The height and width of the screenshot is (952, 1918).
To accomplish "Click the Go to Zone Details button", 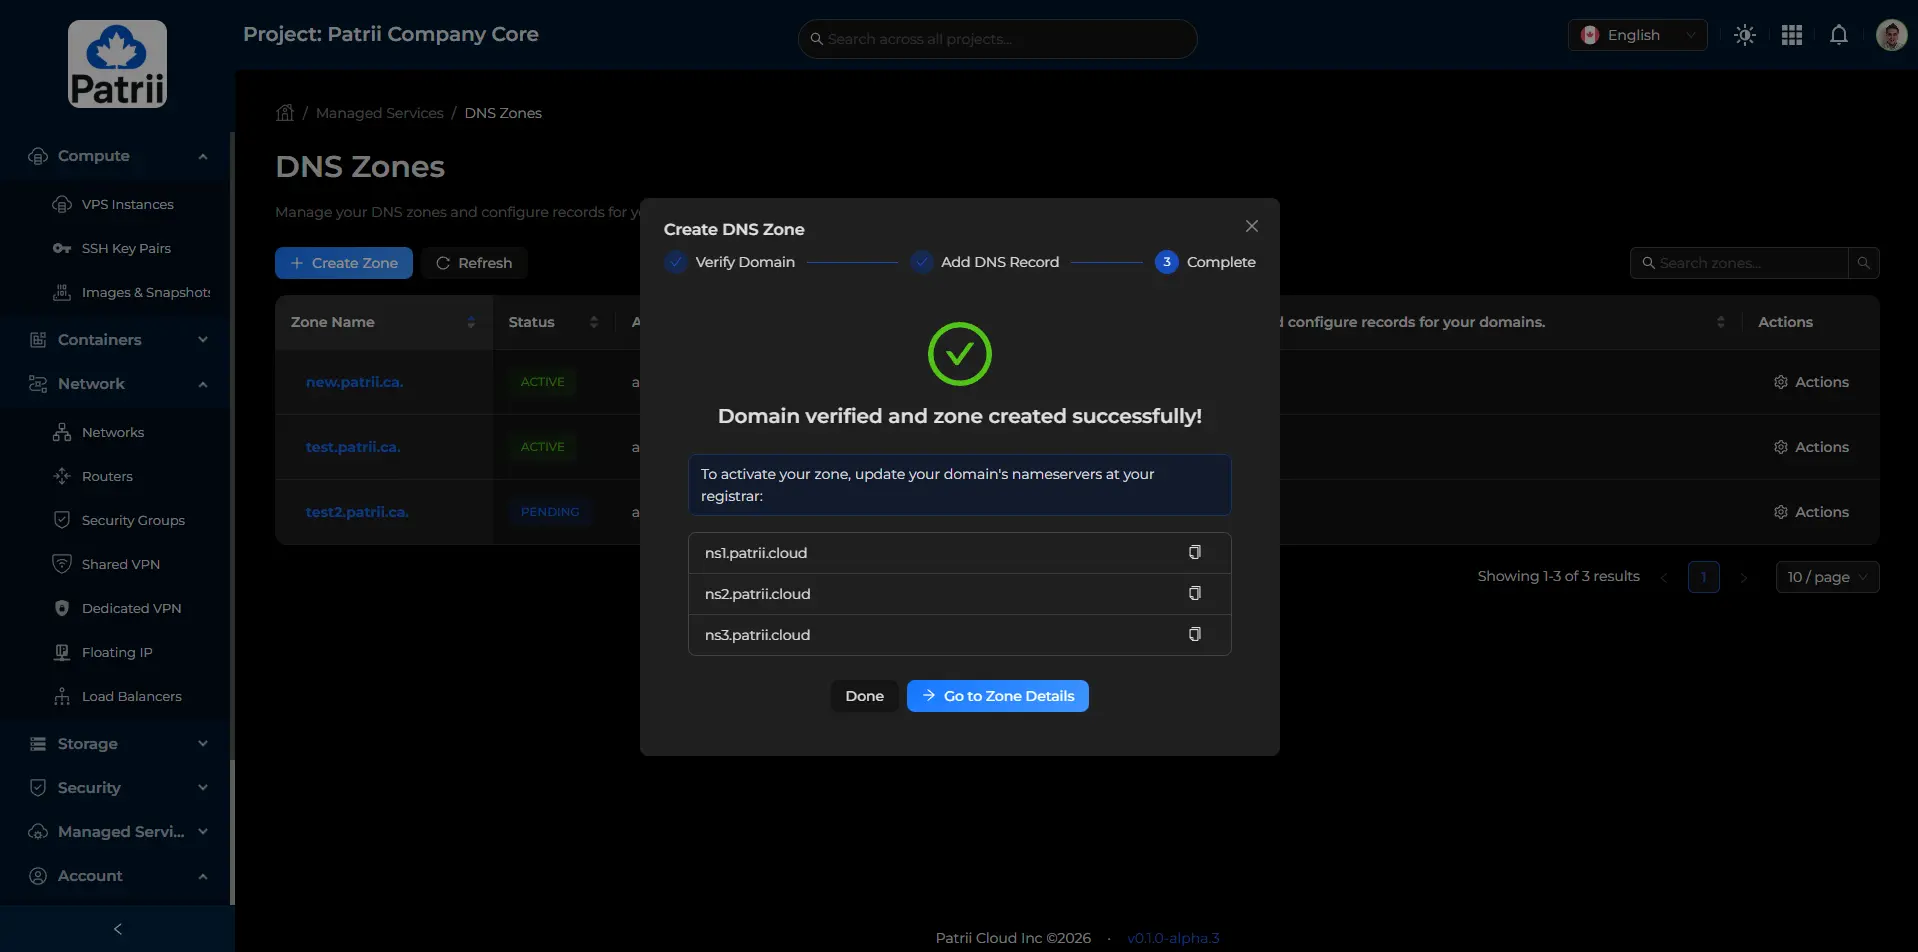I will (997, 696).
